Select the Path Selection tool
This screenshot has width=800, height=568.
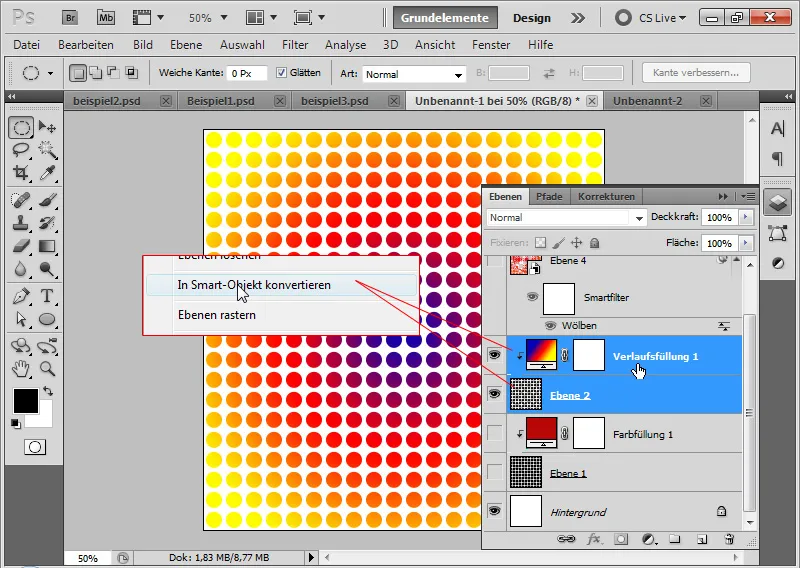pos(21,319)
